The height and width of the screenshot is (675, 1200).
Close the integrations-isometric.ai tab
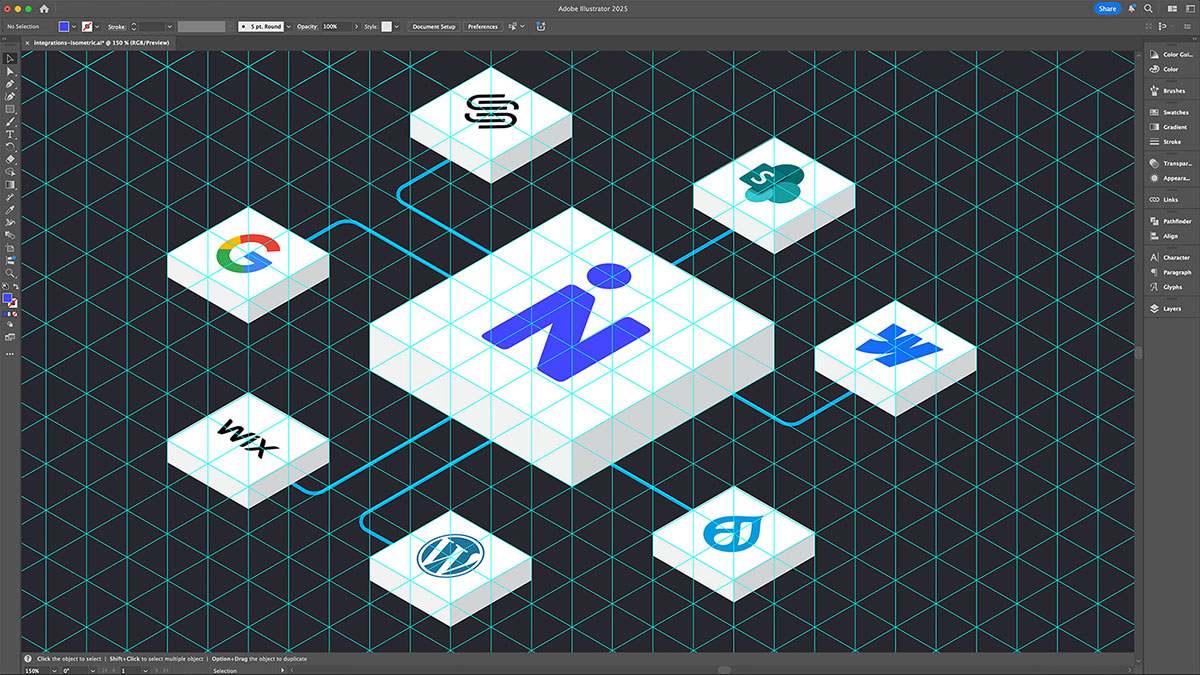27,44
